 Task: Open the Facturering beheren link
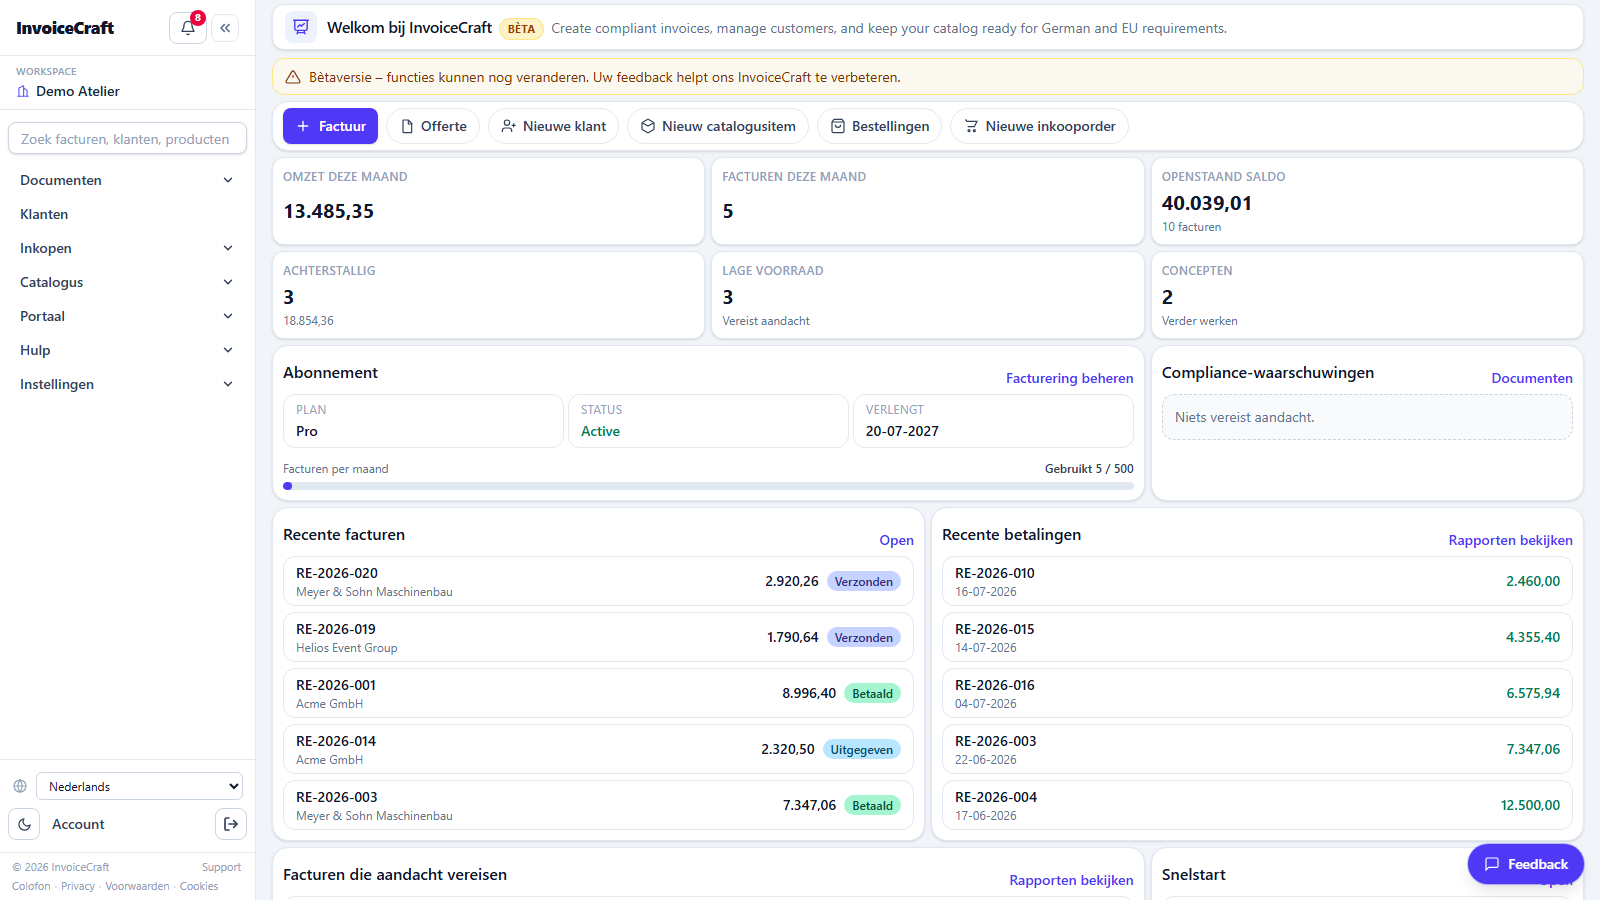(1069, 378)
